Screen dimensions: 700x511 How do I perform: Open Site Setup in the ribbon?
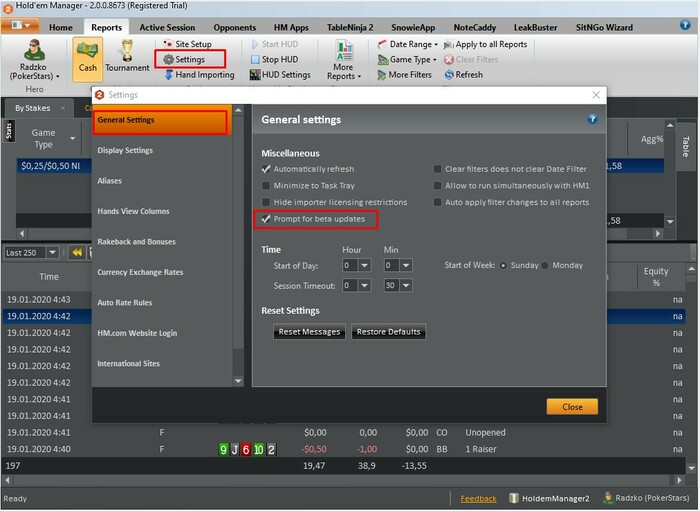[188, 44]
